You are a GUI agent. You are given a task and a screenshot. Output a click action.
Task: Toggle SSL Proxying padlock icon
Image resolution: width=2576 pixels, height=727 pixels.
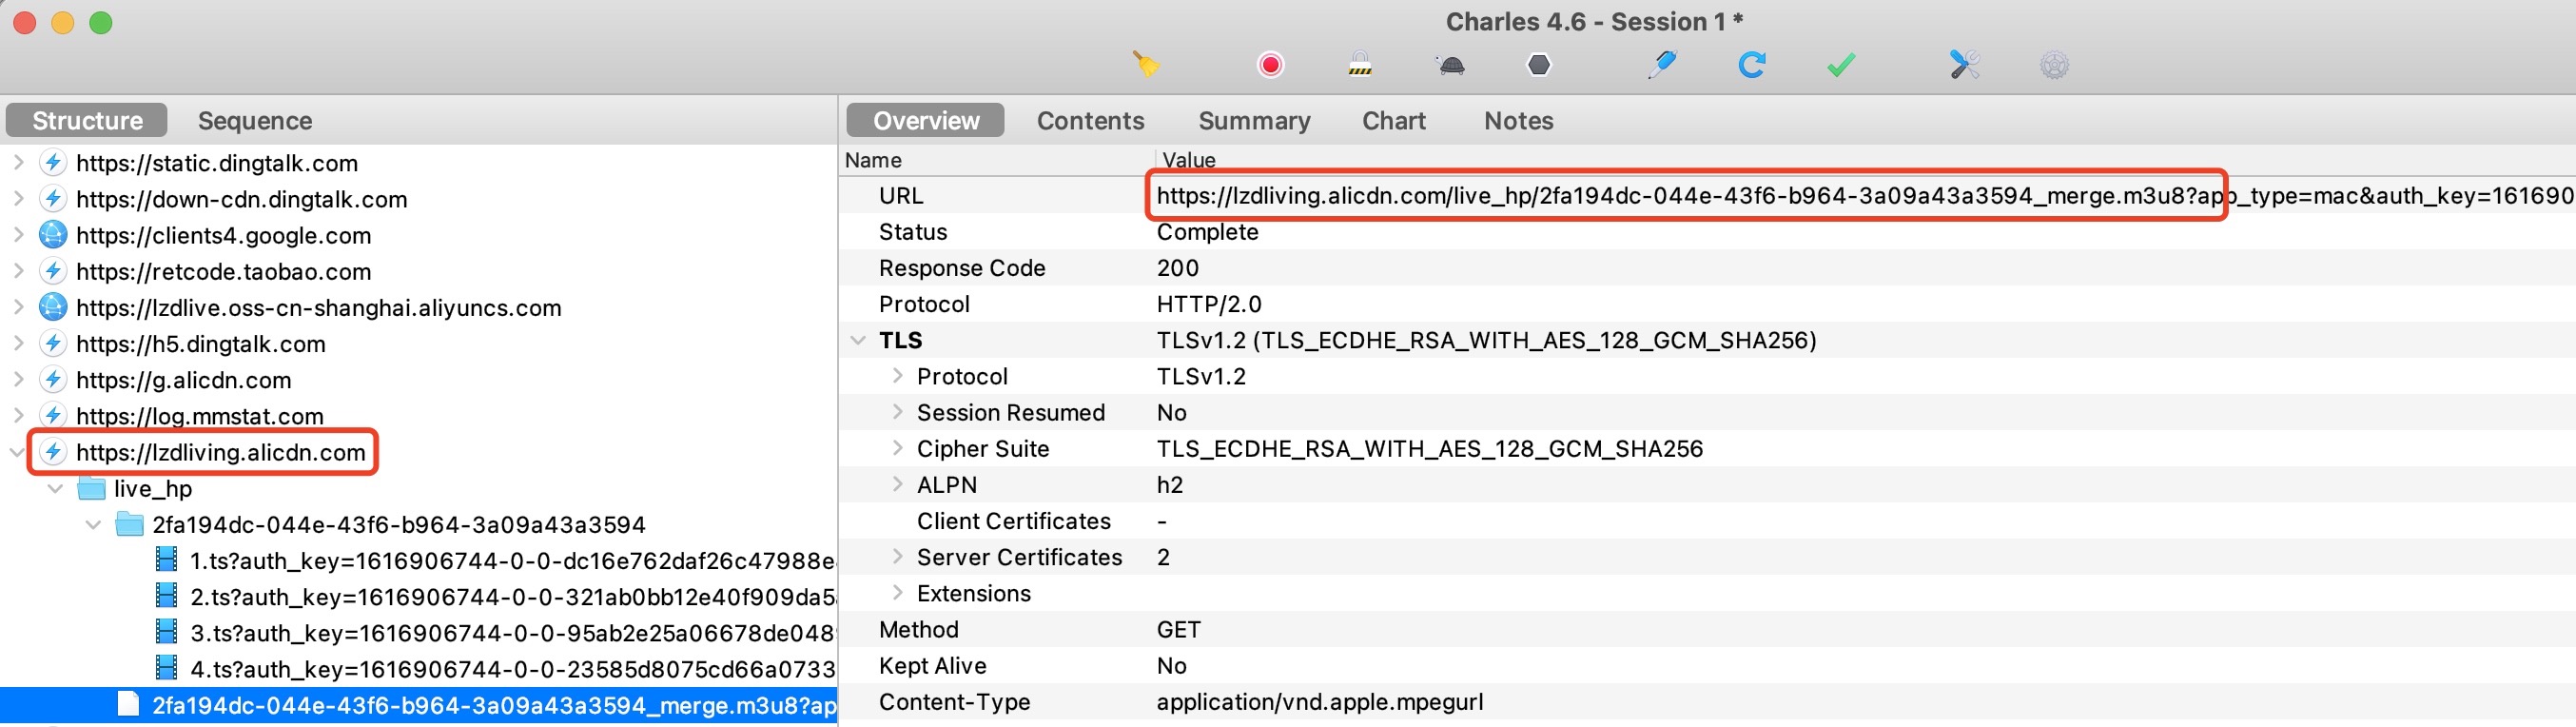click(1359, 65)
